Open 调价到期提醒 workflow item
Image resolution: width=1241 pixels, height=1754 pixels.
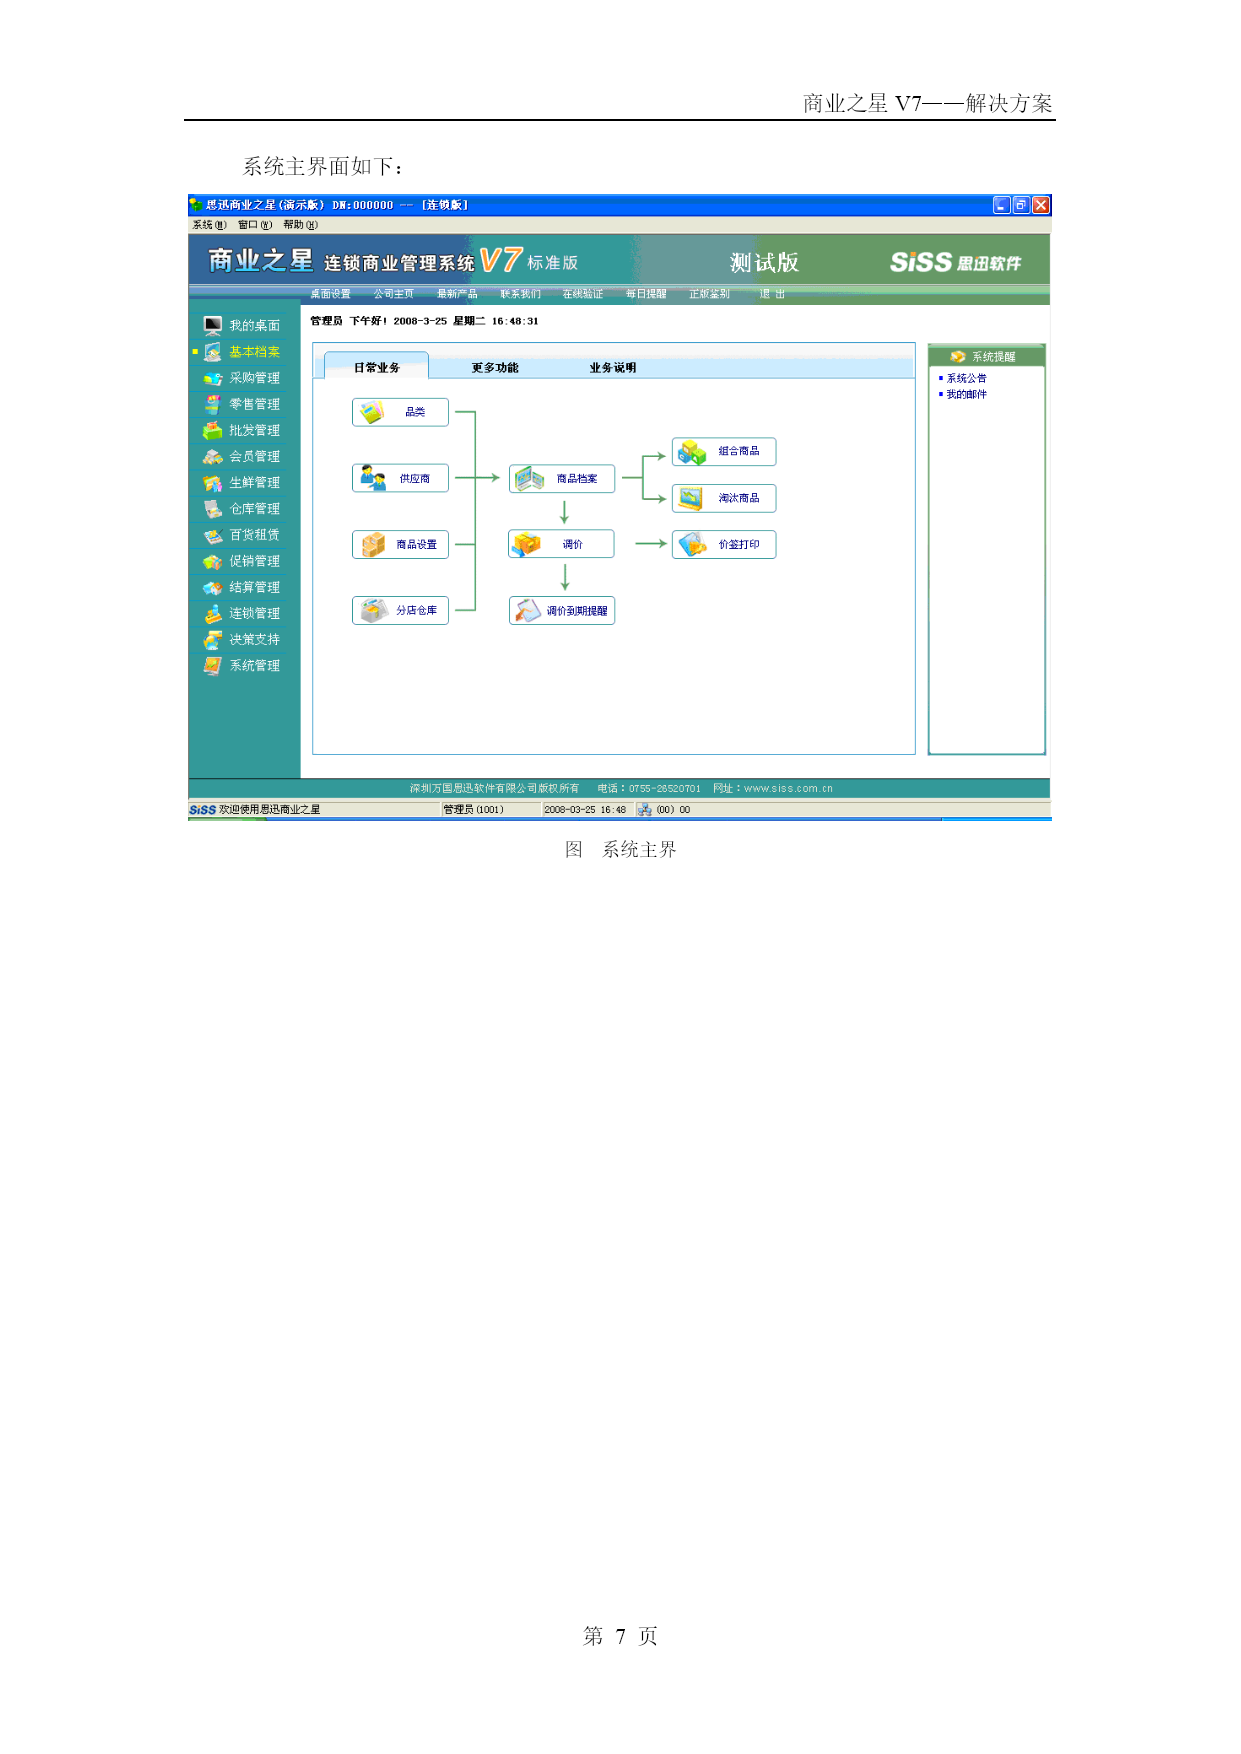click(562, 610)
